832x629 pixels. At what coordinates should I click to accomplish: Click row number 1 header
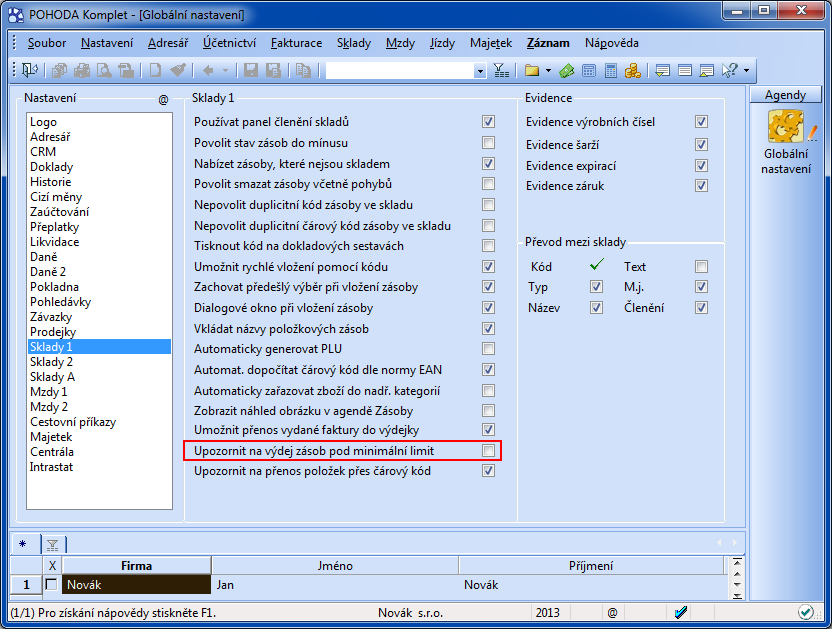[x=26, y=585]
